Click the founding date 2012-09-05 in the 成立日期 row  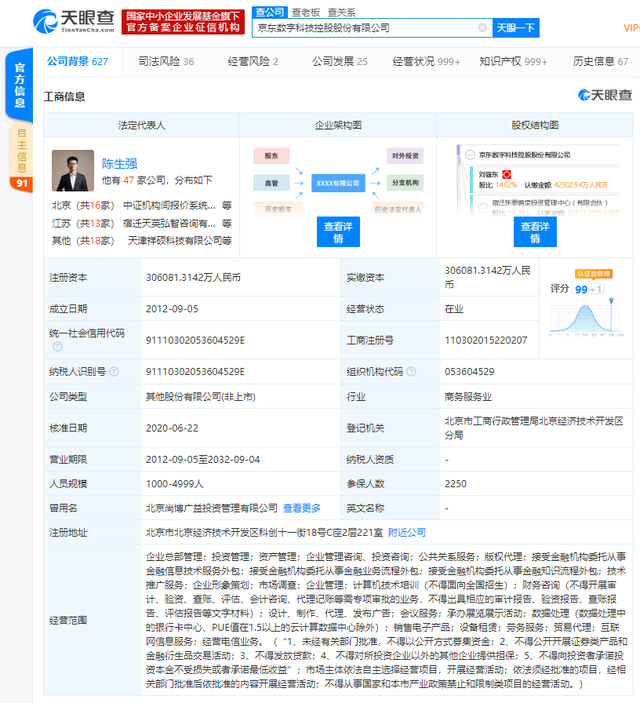pyautogui.click(x=172, y=308)
